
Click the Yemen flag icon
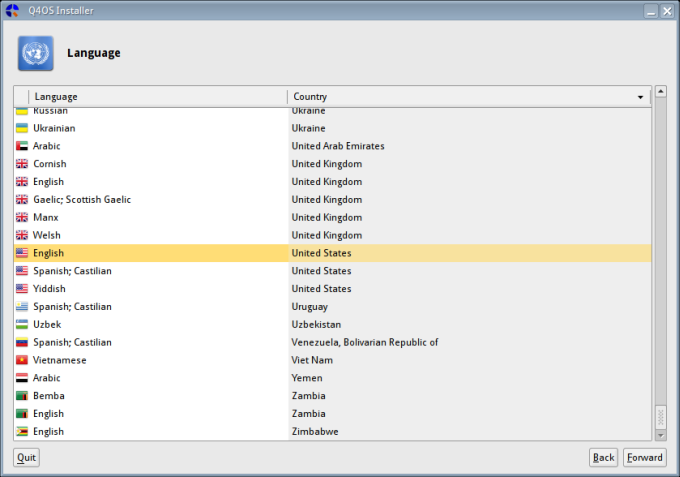pos(22,378)
